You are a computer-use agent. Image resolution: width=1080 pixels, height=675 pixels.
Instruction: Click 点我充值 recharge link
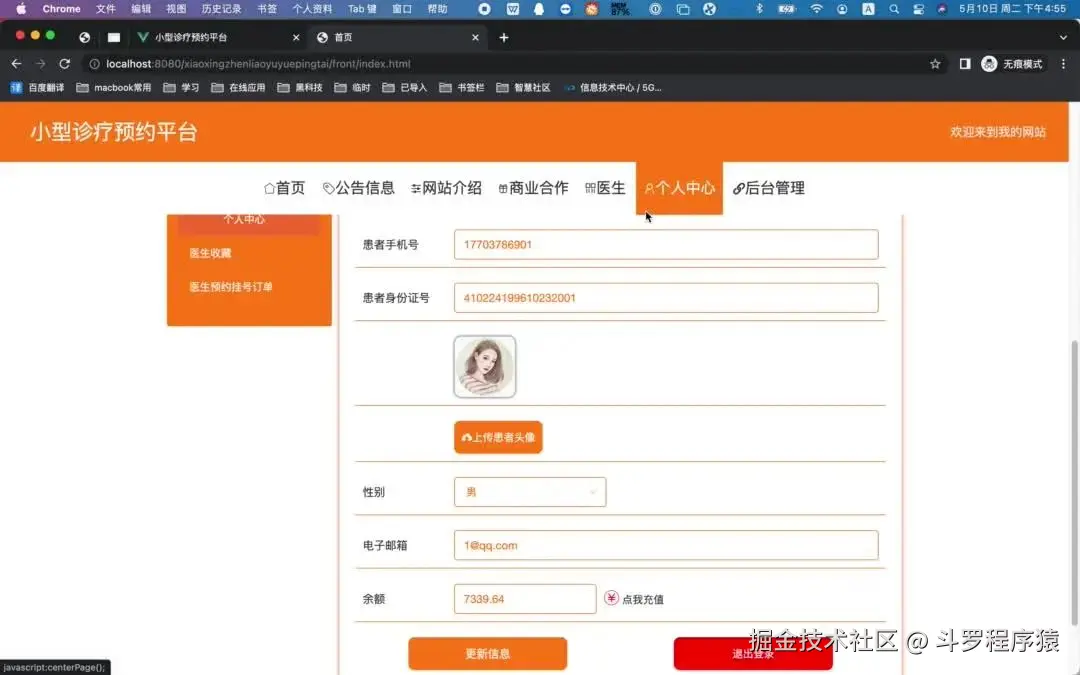643,600
